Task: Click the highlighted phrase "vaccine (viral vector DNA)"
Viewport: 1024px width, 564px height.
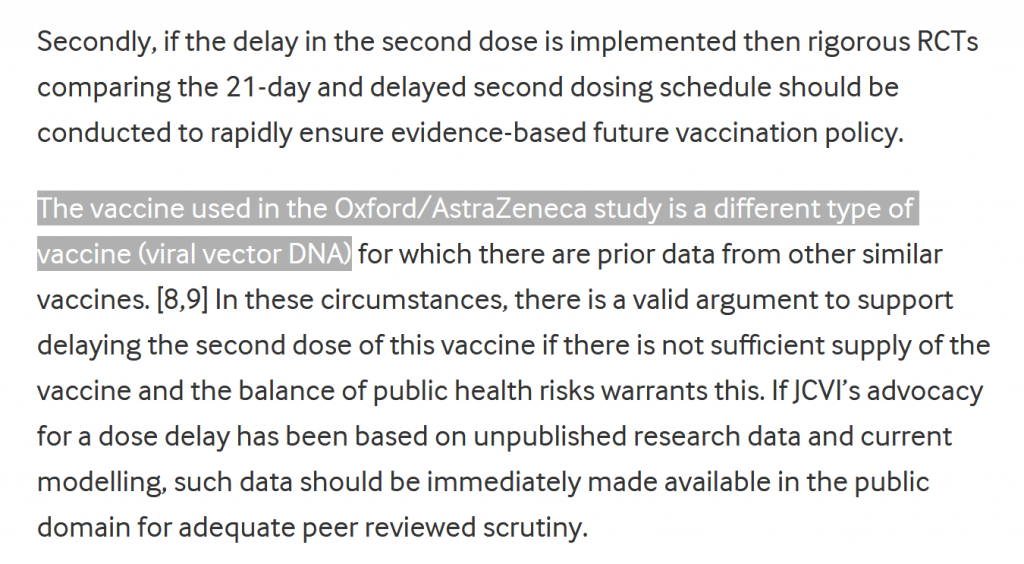Action: (195, 254)
